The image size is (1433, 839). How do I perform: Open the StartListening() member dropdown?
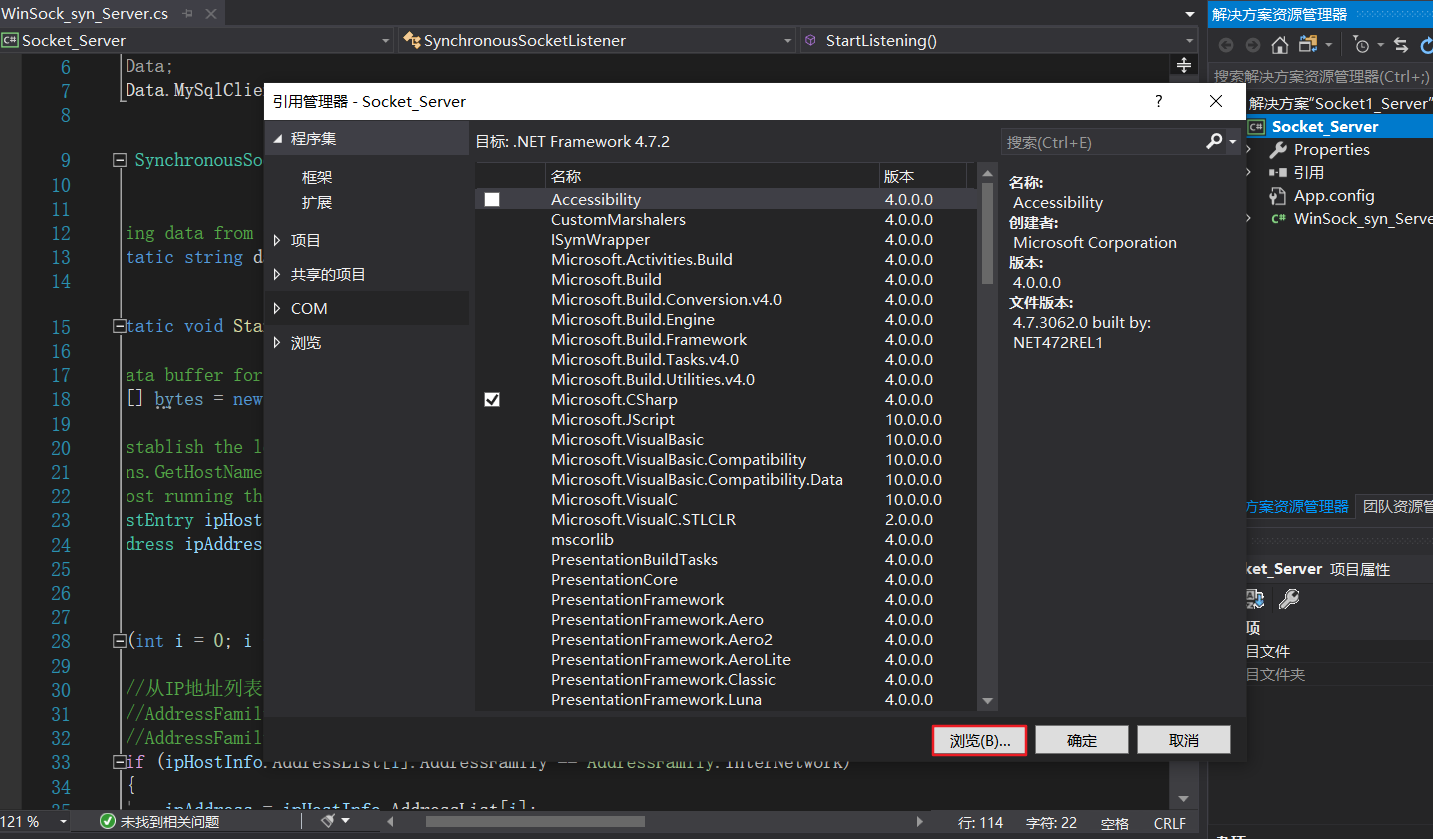1189,41
